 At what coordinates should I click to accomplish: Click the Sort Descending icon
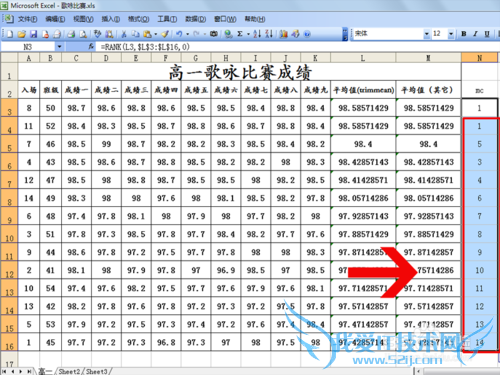pos(269,34)
